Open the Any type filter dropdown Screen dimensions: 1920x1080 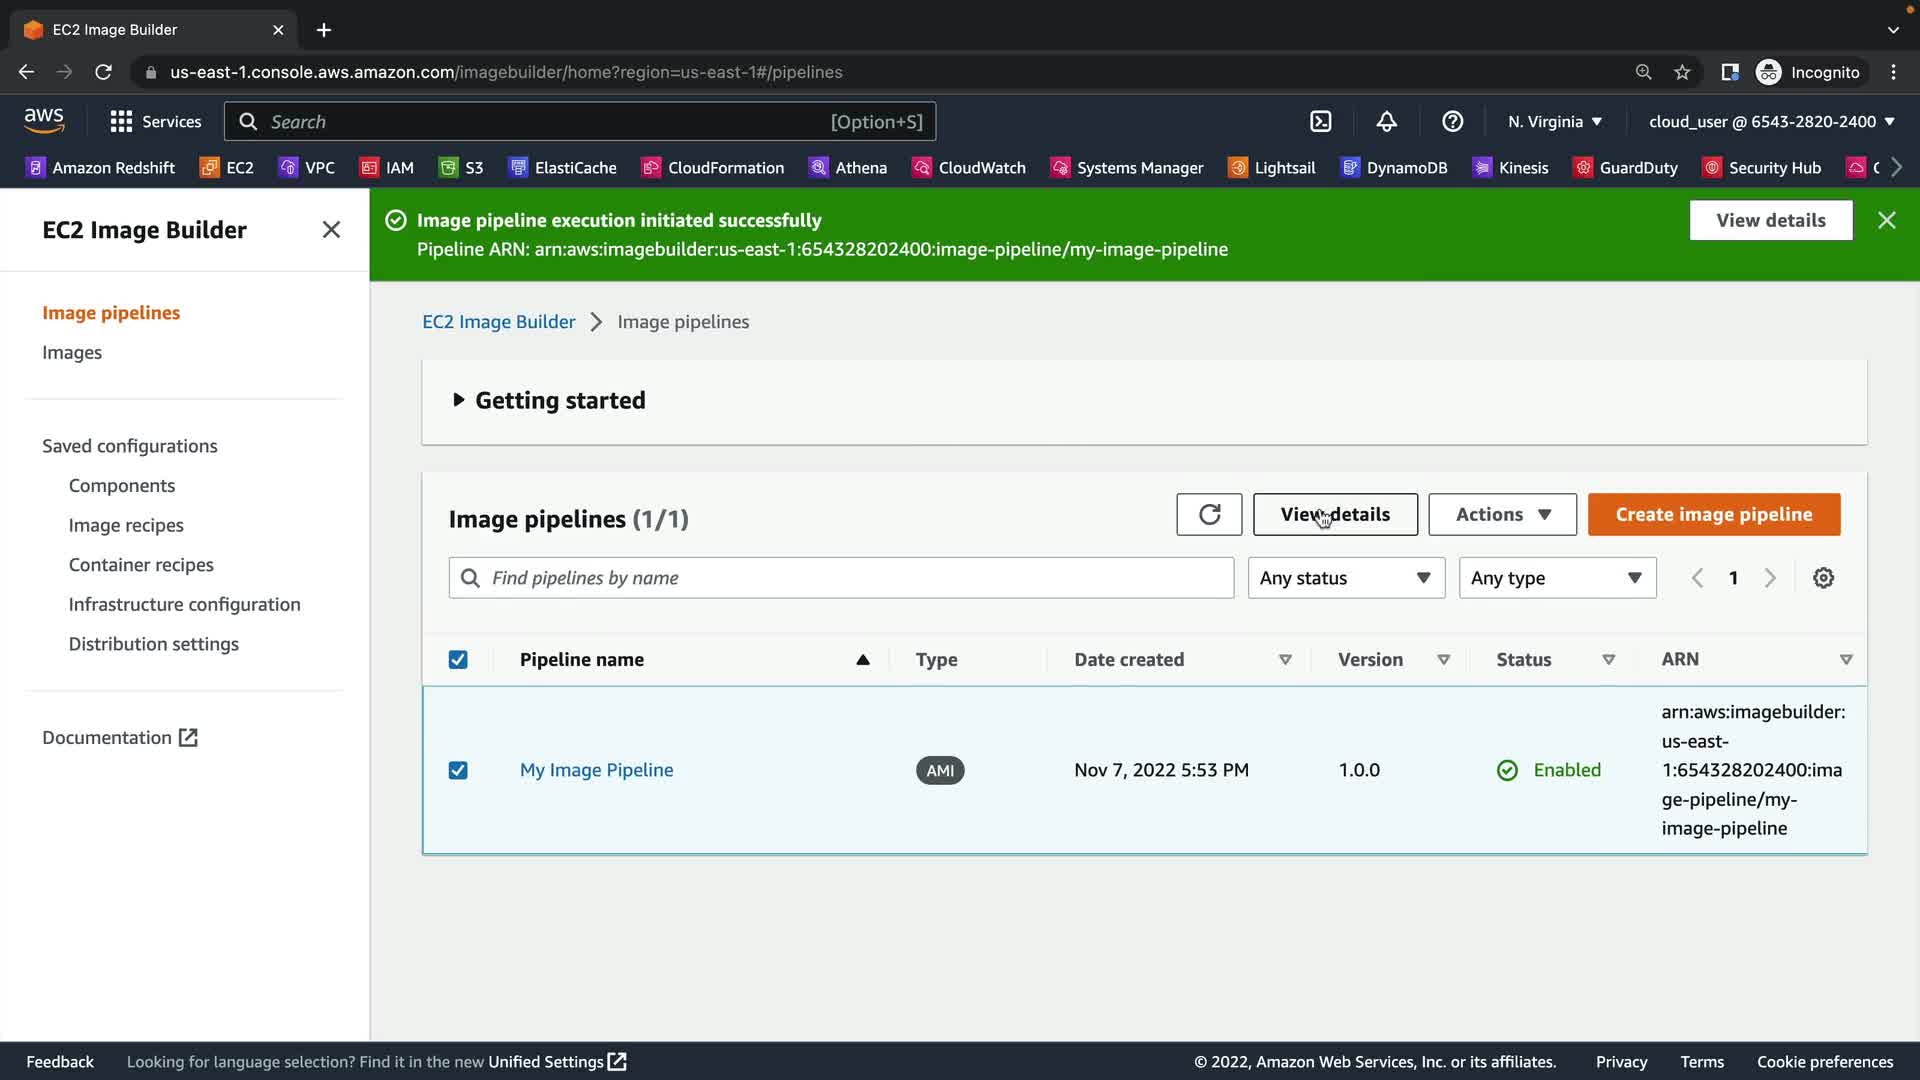pyautogui.click(x=1556, y=578)
